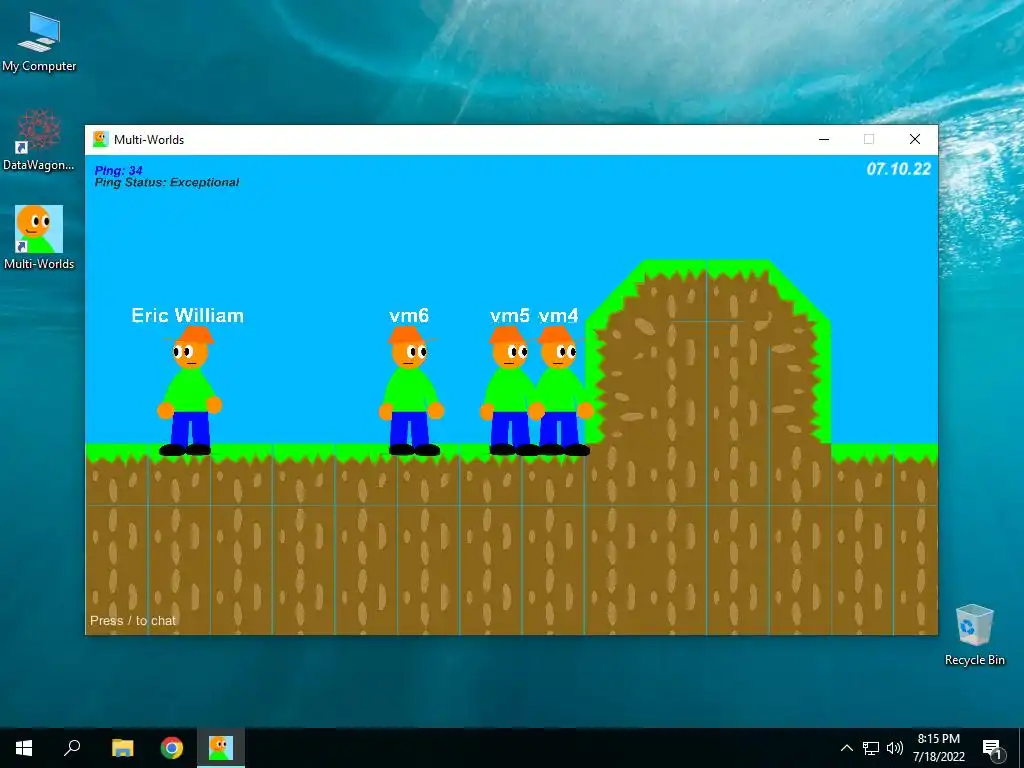Open the notification action center
This screenshot has height=768, width=1024.
pos(992,748)
